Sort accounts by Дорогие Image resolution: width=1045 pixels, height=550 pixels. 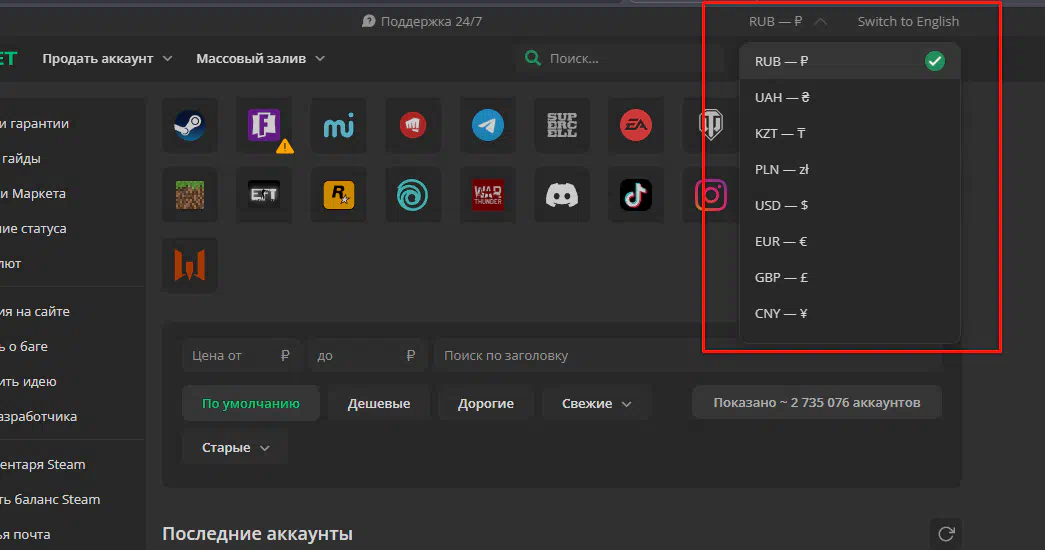pos(486,403)
